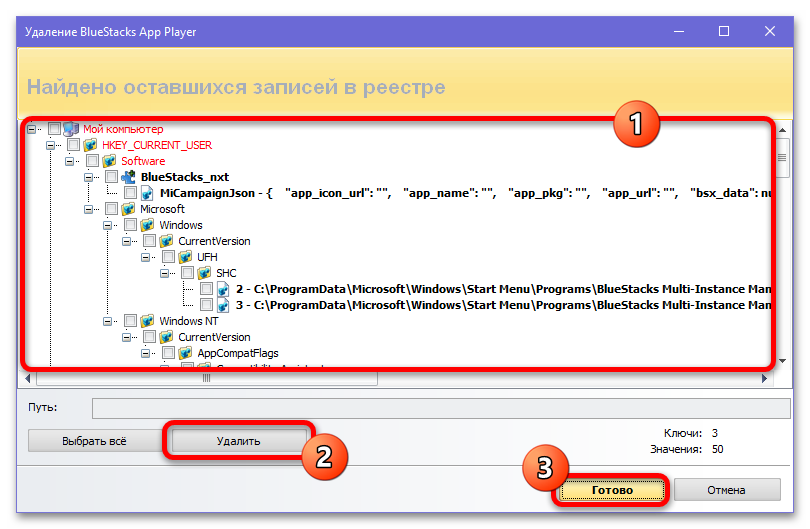Collapse the BlueStacks_nxt node
The width and height of the screenshot is (810, 529).
pos(89,177)
